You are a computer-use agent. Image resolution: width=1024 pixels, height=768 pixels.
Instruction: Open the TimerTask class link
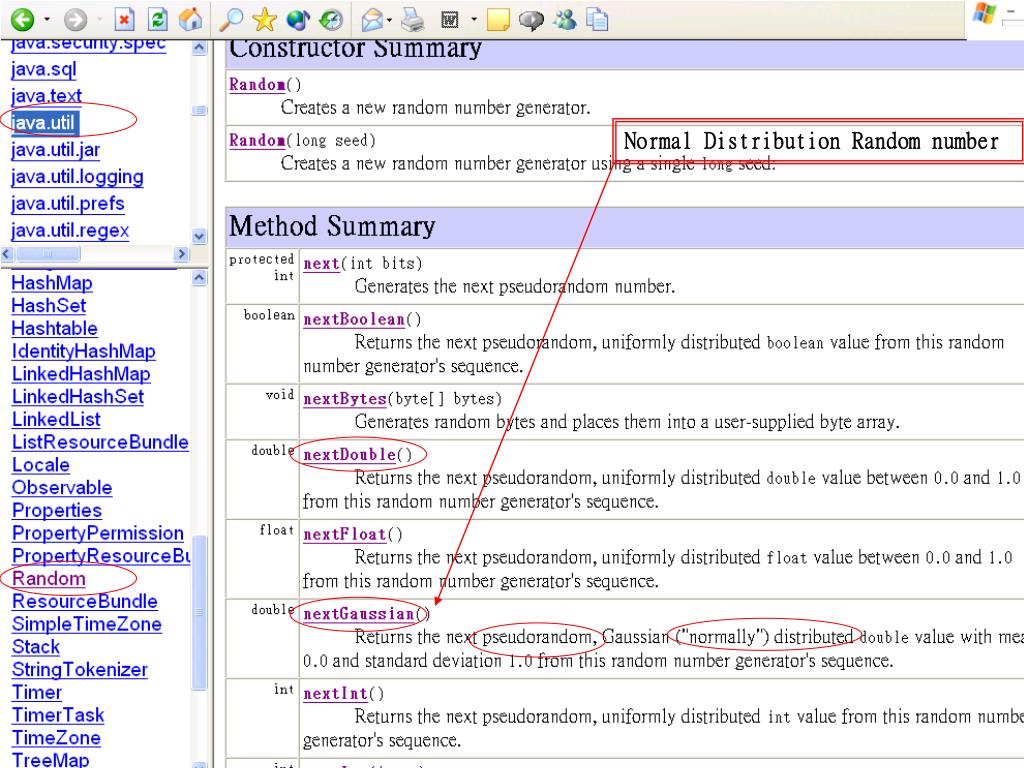[58, 716]
